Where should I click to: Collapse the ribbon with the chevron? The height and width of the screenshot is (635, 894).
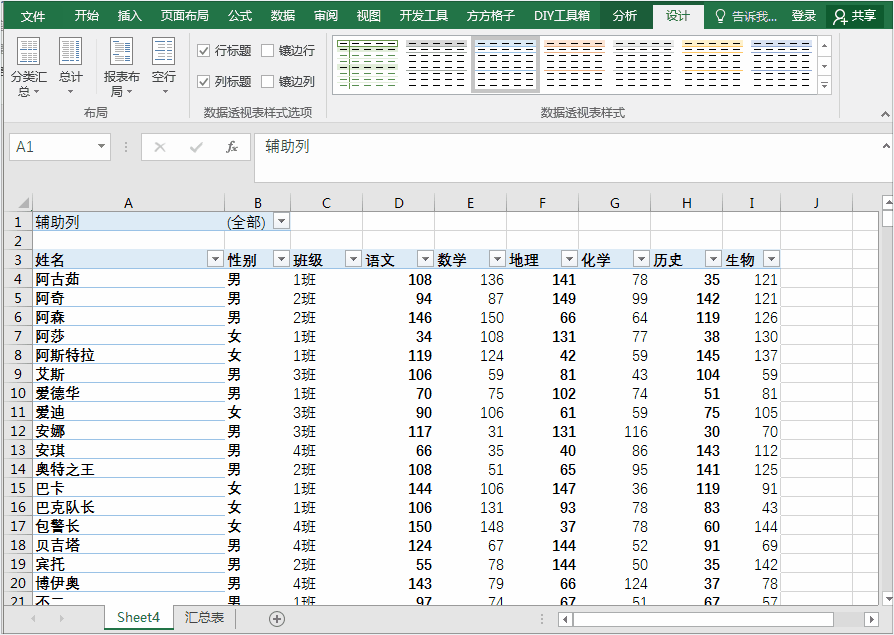tap(885, 115)
